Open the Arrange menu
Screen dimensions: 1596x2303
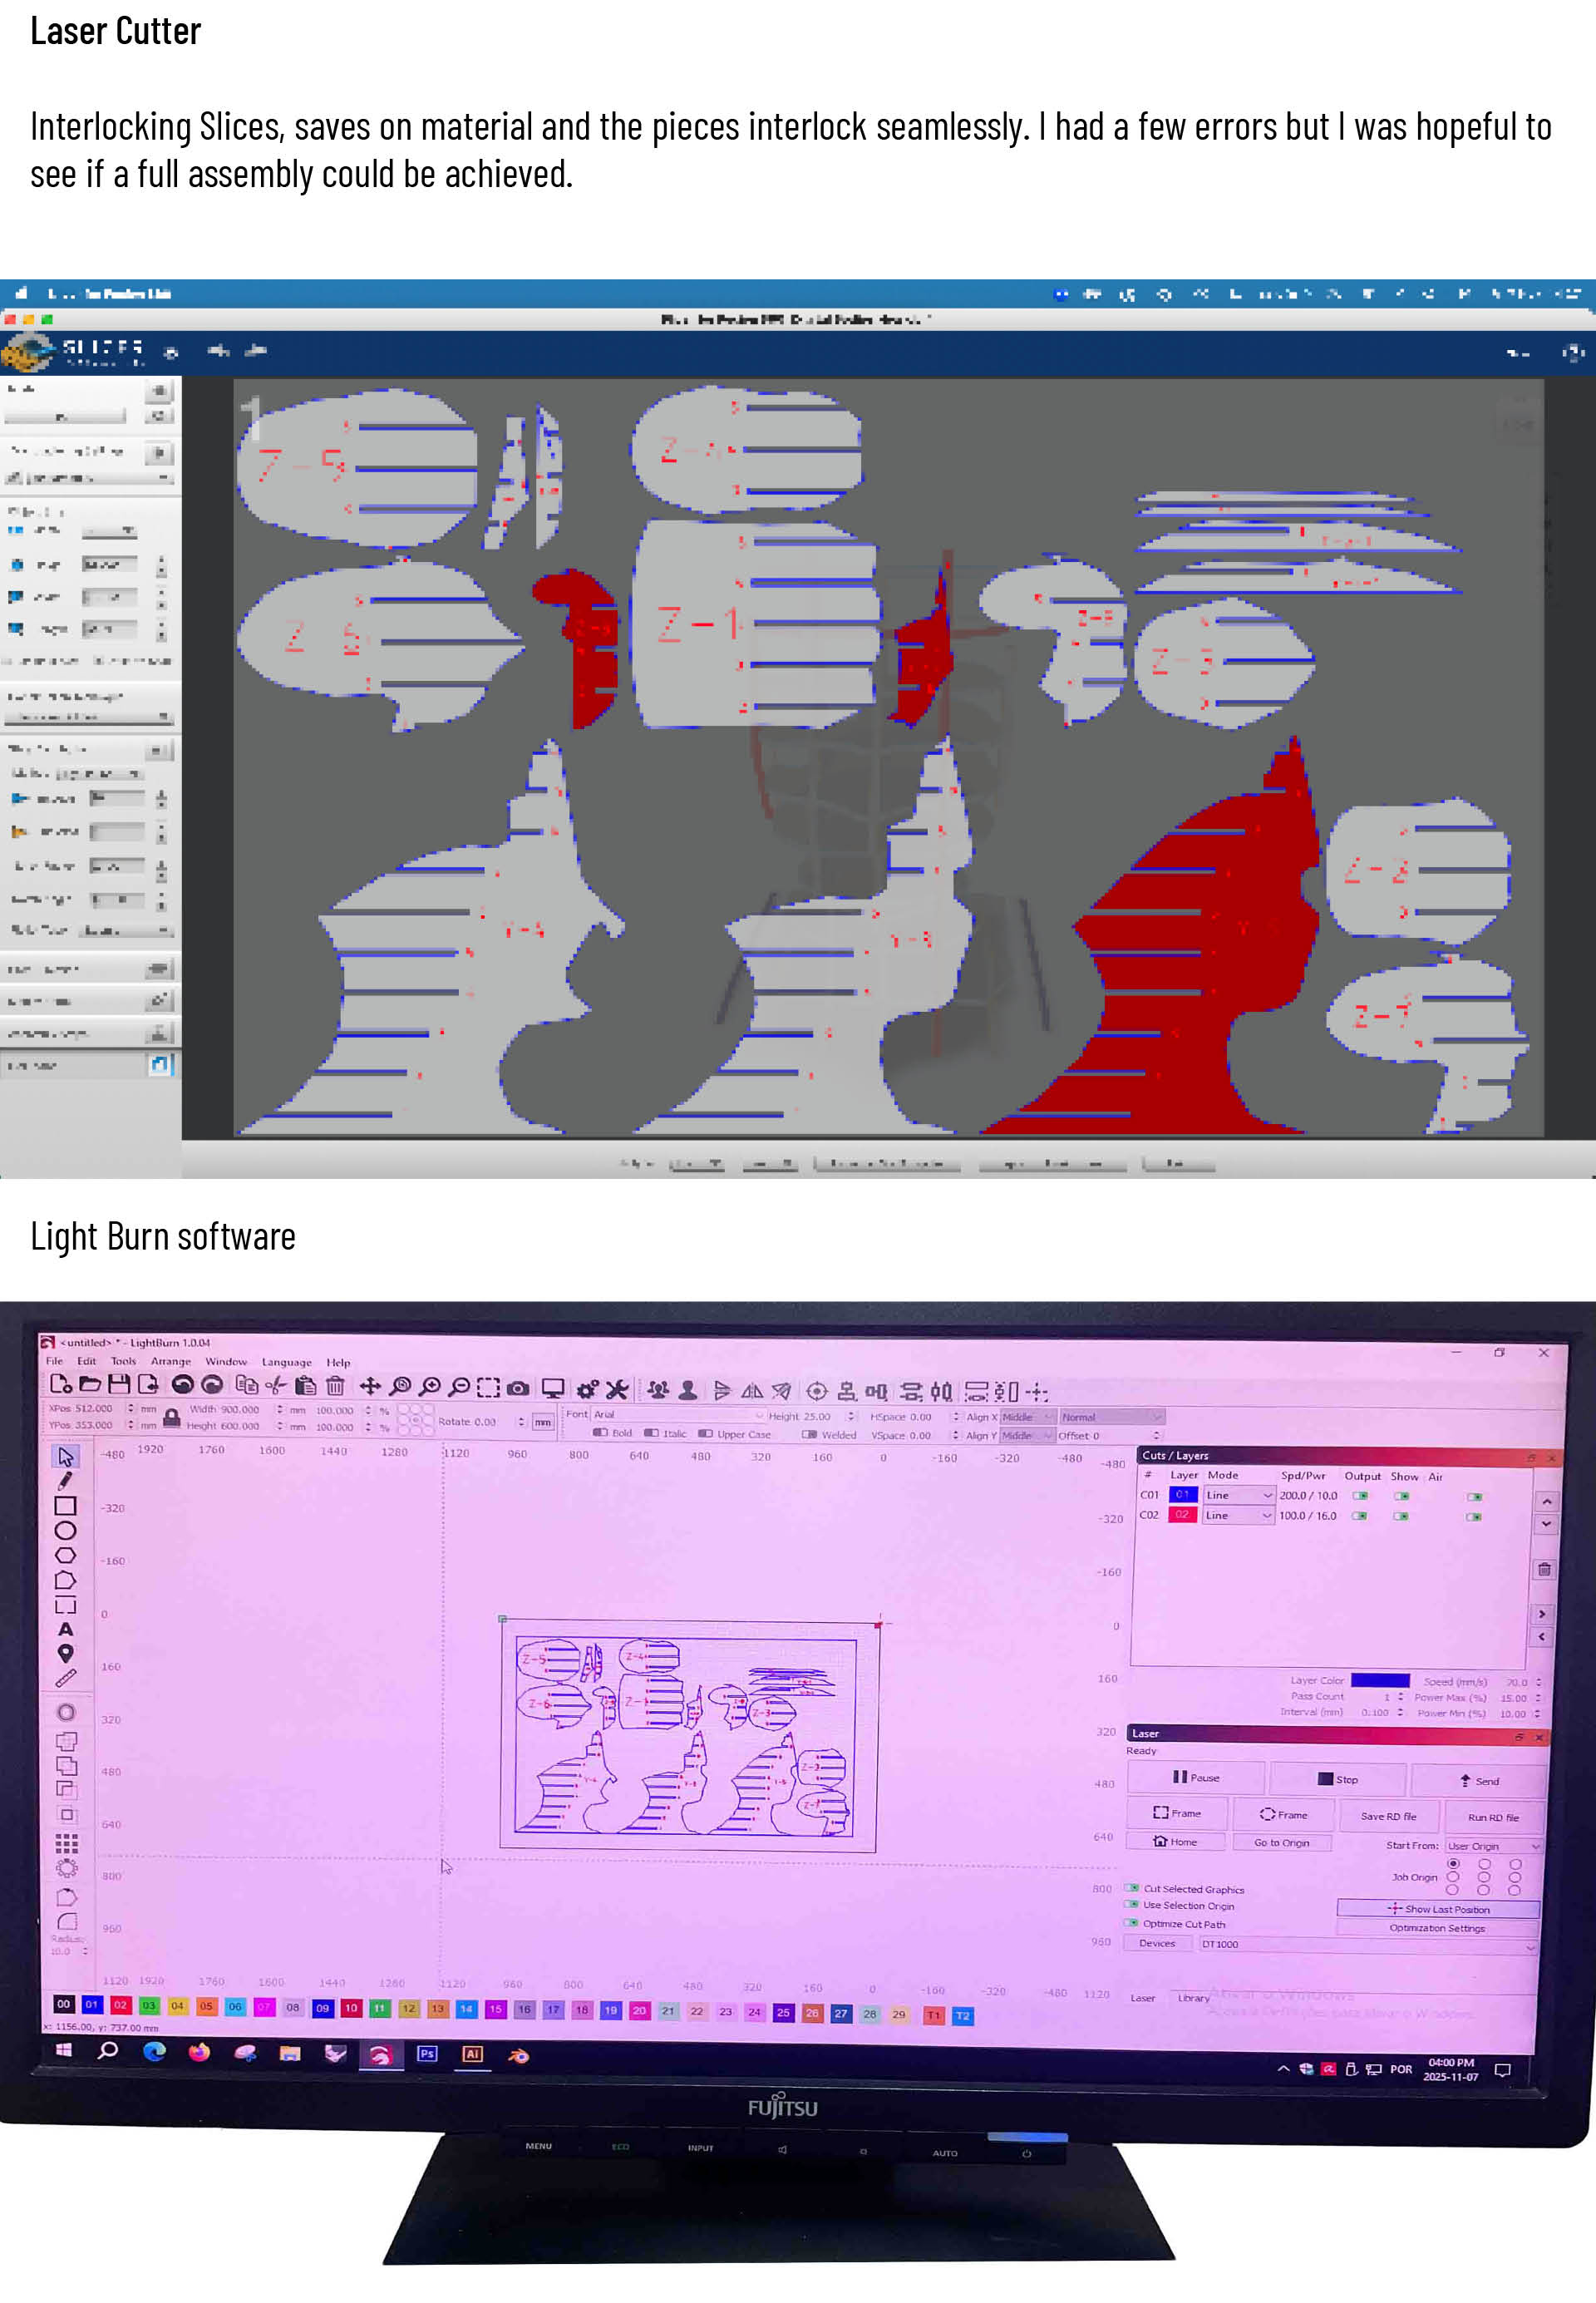(x=171, y=1361)
